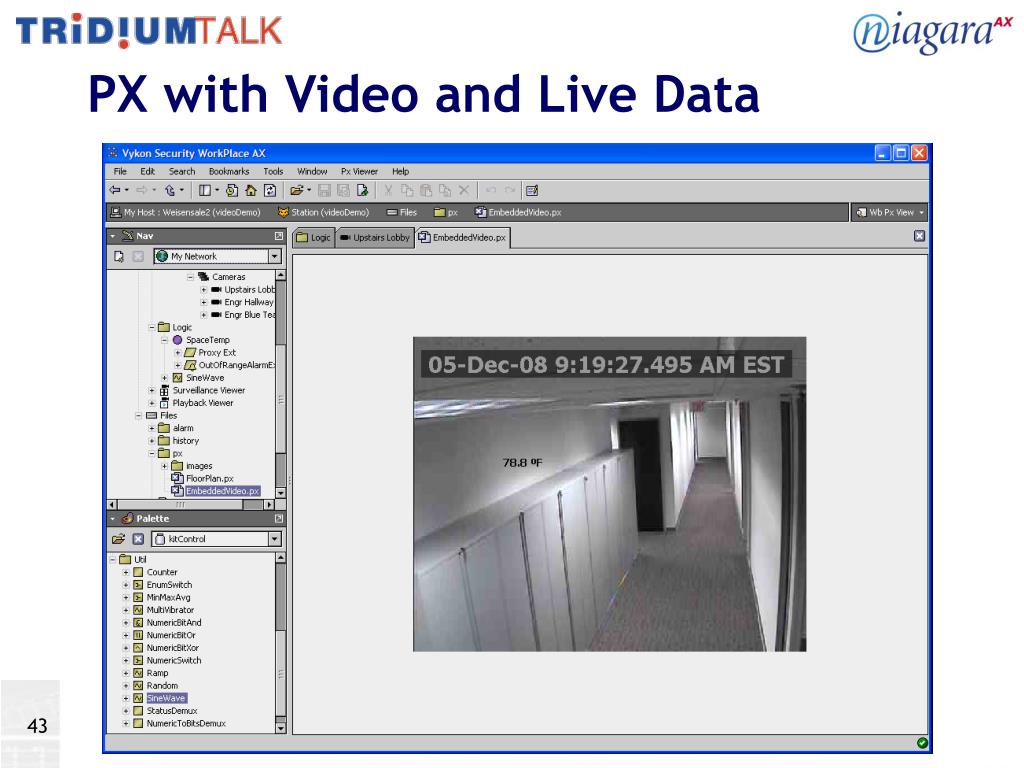Open the Search menu
The image size is (1024, 768).
click(x=182, y=171)
